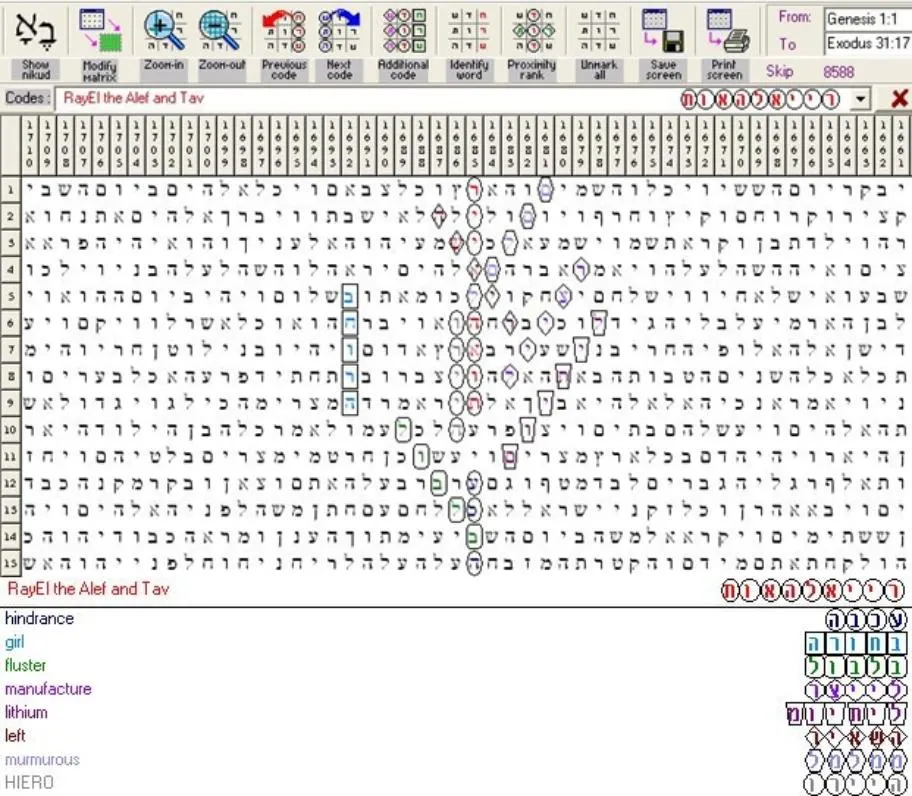Click the Hebrew letters beside 'murmurous'
912x796 pixels.
point(856,761)
